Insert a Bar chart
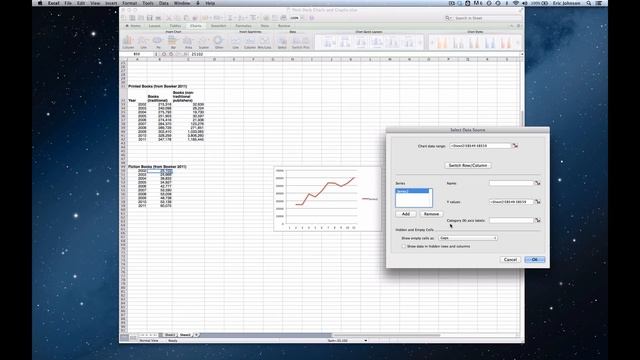 (x=173, y=42)
